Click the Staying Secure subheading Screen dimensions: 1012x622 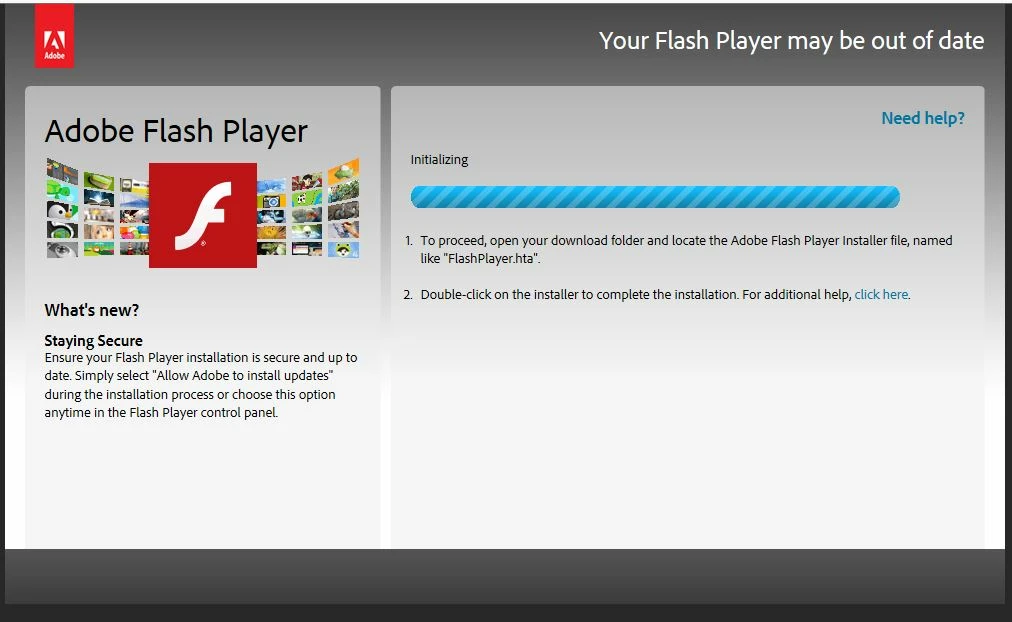(94, 340)
